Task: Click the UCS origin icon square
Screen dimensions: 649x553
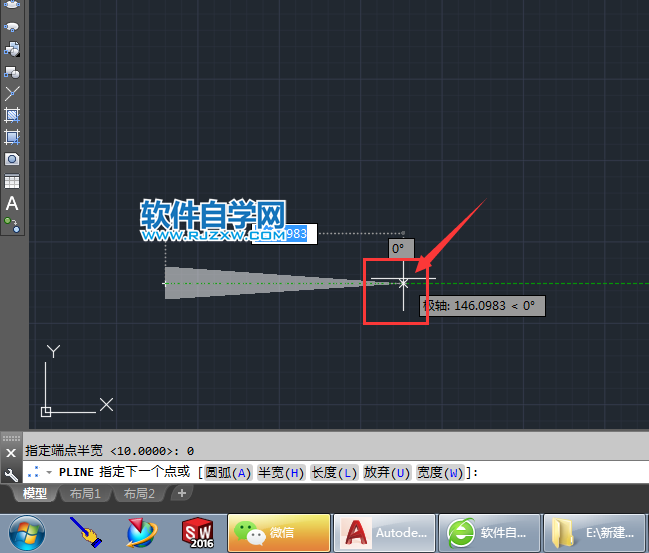Action: coord(46,411)
